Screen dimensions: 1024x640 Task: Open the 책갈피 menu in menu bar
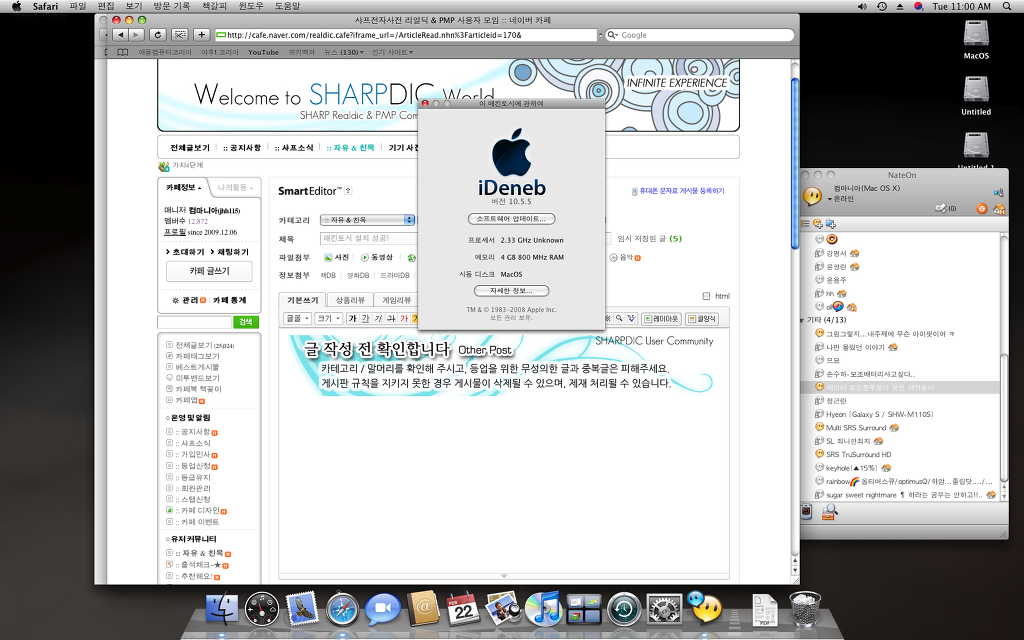pos(214,6)
